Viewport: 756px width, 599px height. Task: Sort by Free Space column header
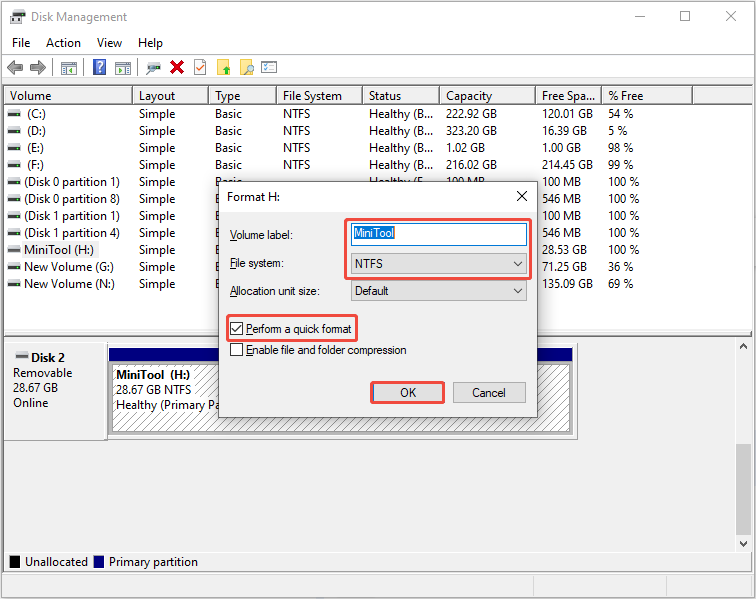point(568,95)
